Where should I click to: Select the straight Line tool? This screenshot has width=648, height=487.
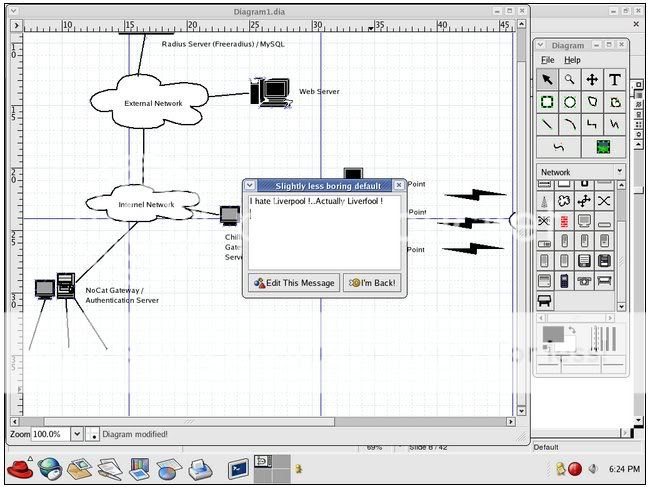(x=547, y=124)
